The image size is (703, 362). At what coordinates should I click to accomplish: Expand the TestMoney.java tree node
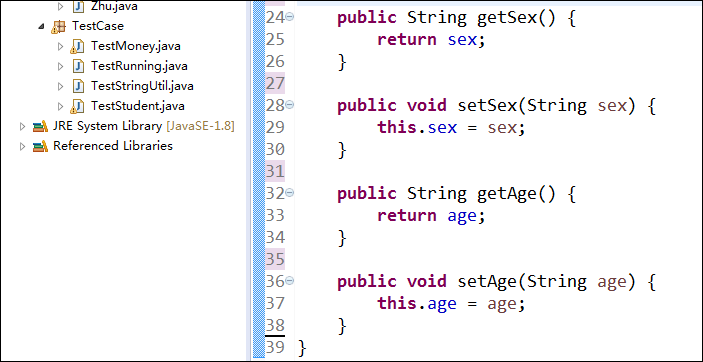[61, 46]
